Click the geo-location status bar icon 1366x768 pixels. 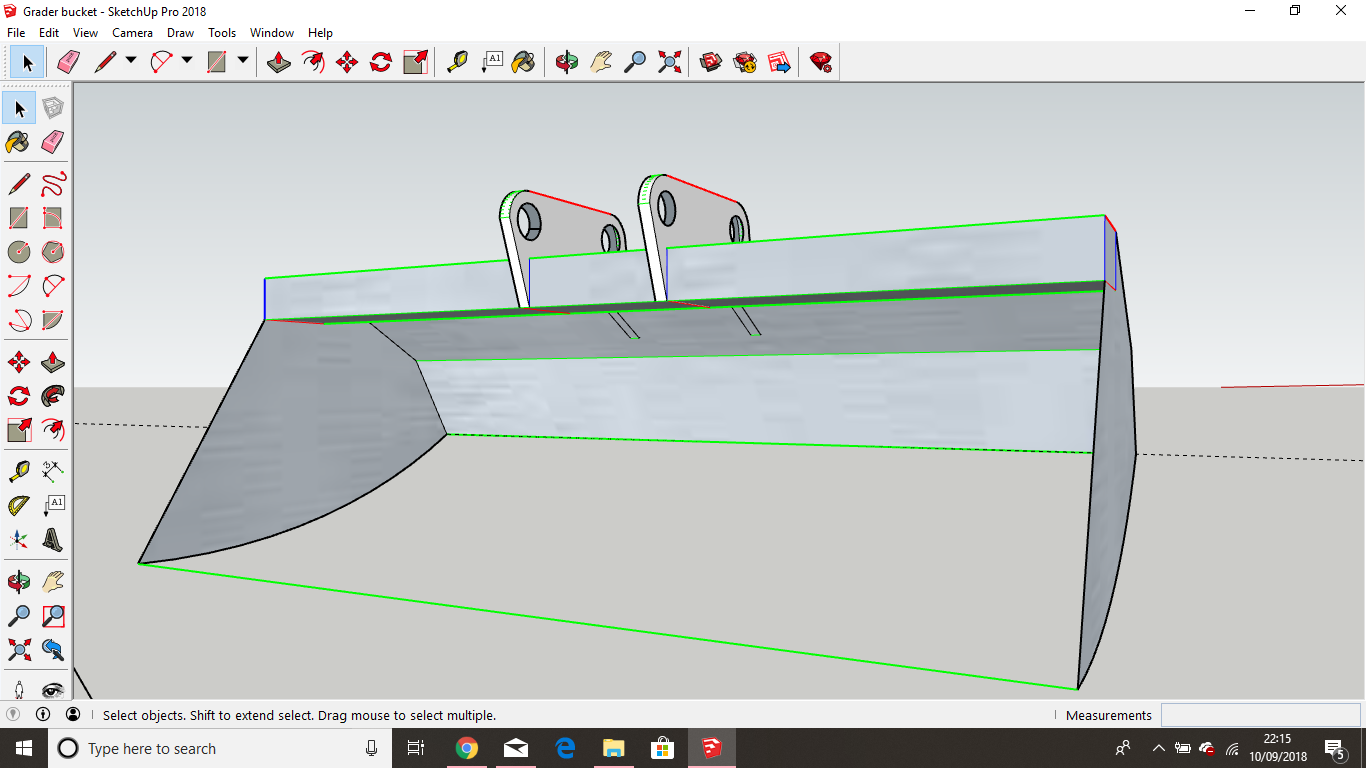coord(13,715)
